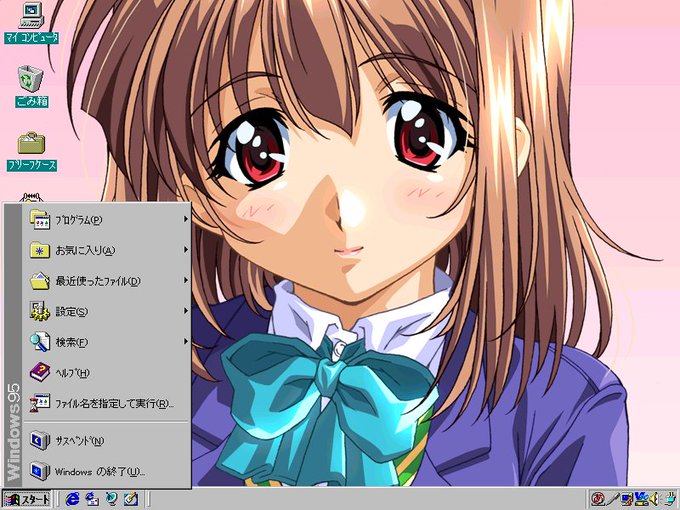Viewport: 680px width, 510px height.
Task: Click the run dialog icon in Start menu
Action: click(40, 403)
